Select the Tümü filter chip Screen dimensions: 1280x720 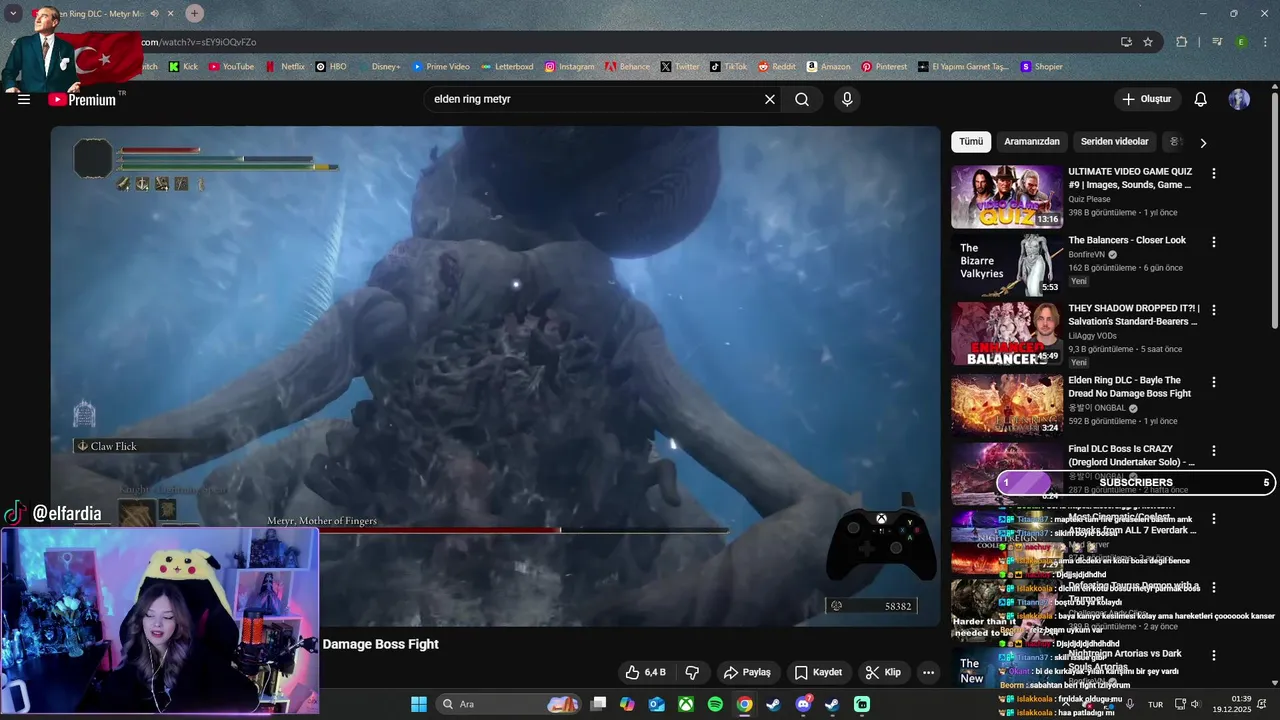tap(971, 142)
